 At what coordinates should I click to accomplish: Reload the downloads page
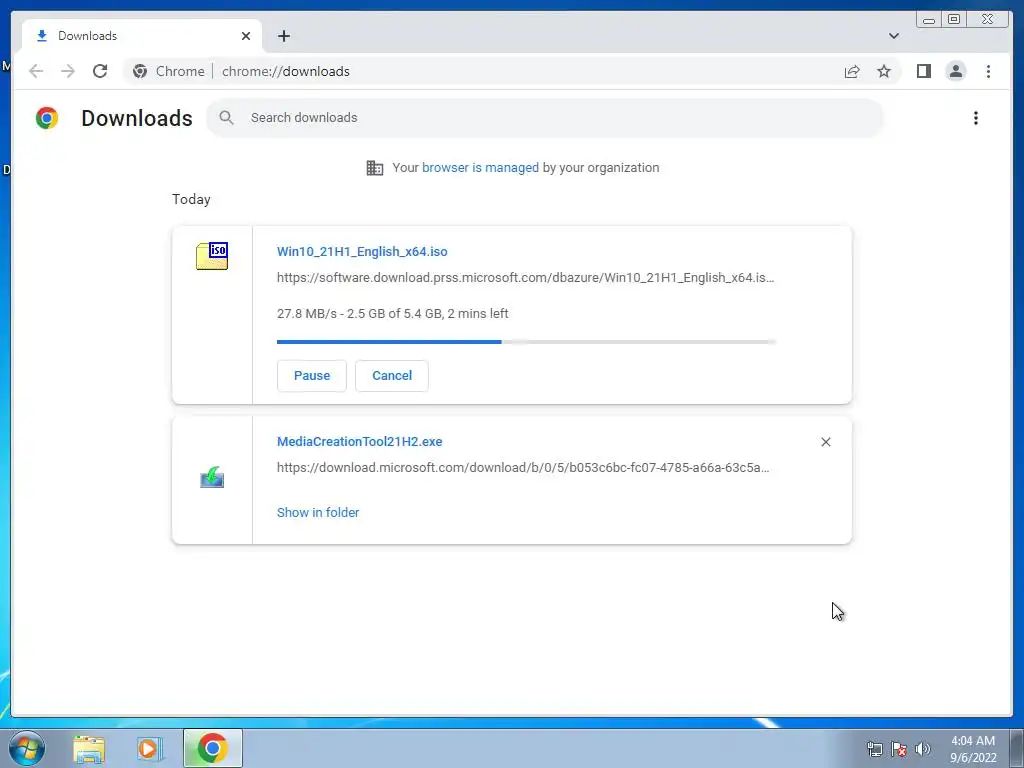(100, 71)
